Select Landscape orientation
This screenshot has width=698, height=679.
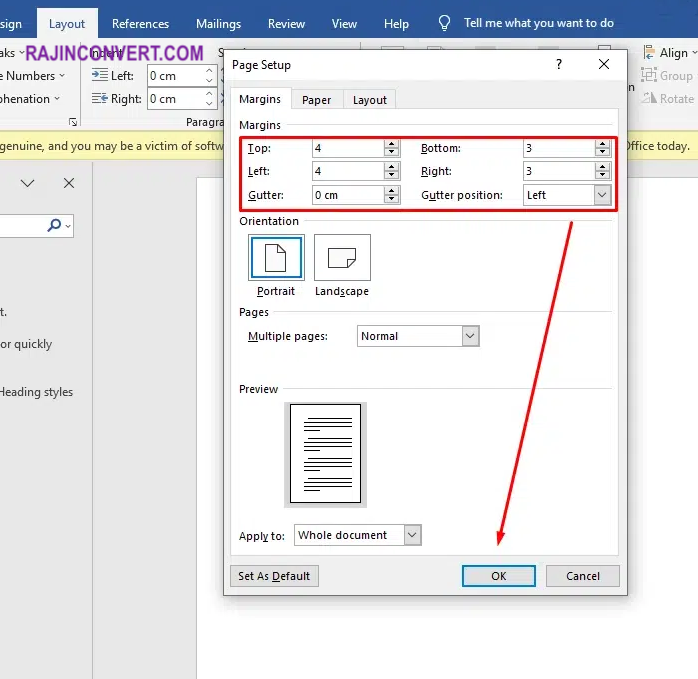[x=342, y=258]
